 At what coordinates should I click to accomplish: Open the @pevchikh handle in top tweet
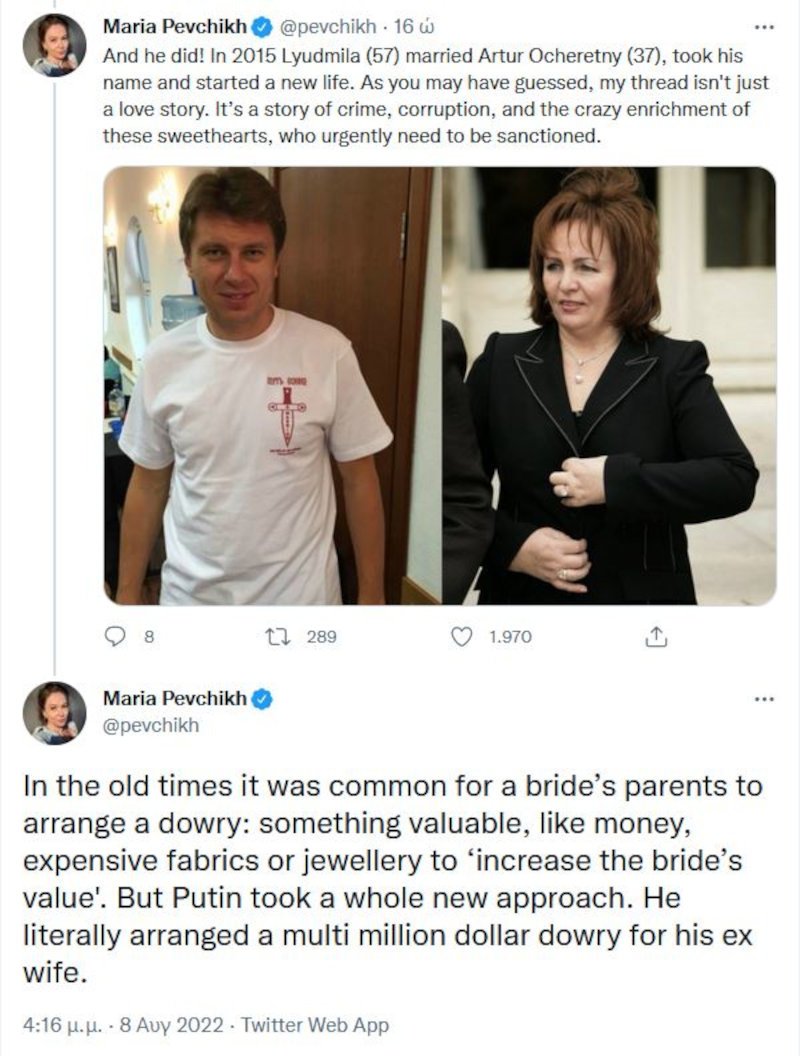[327, 27]
